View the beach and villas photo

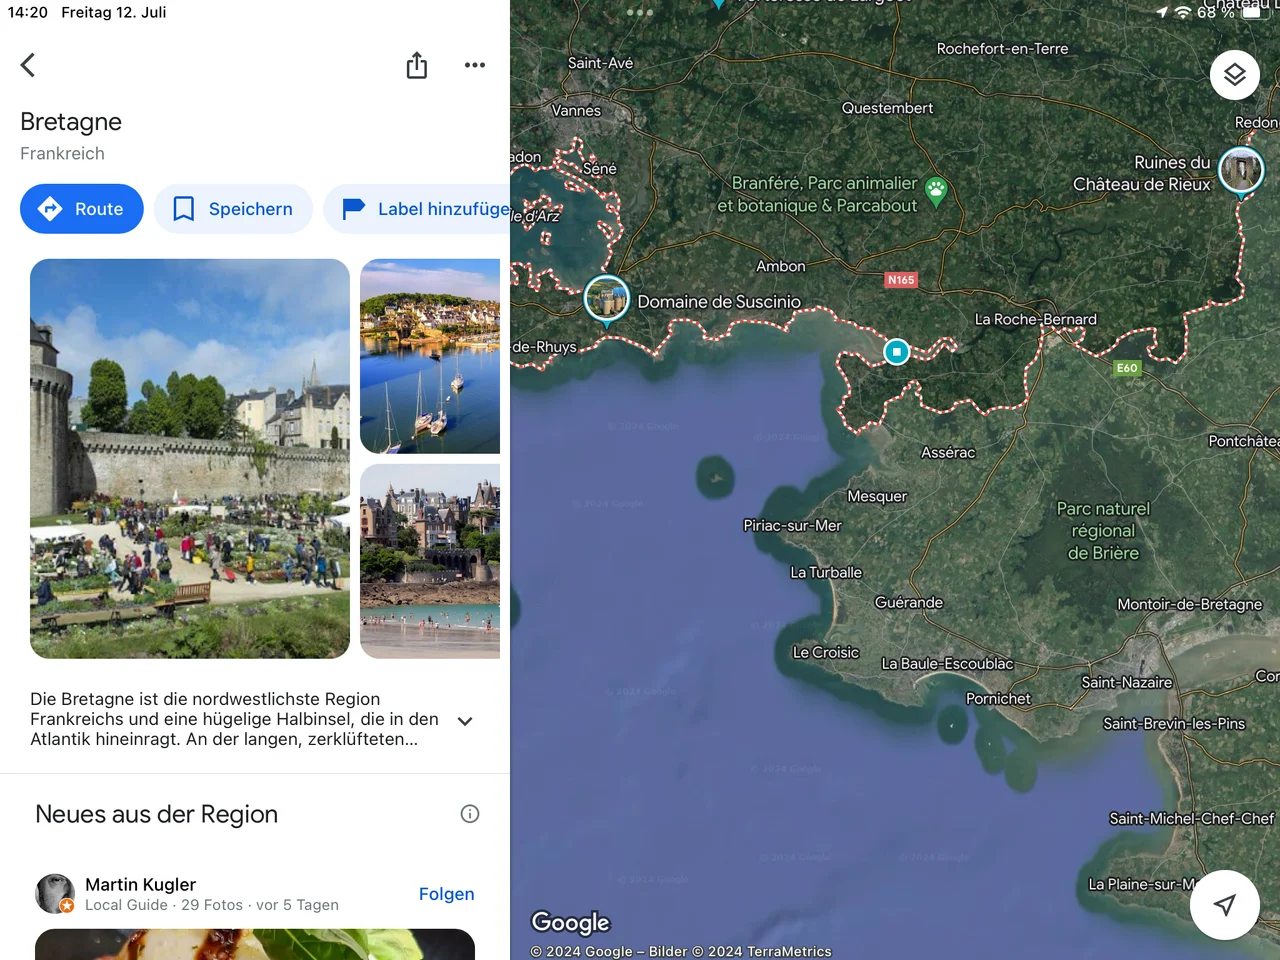430,561
